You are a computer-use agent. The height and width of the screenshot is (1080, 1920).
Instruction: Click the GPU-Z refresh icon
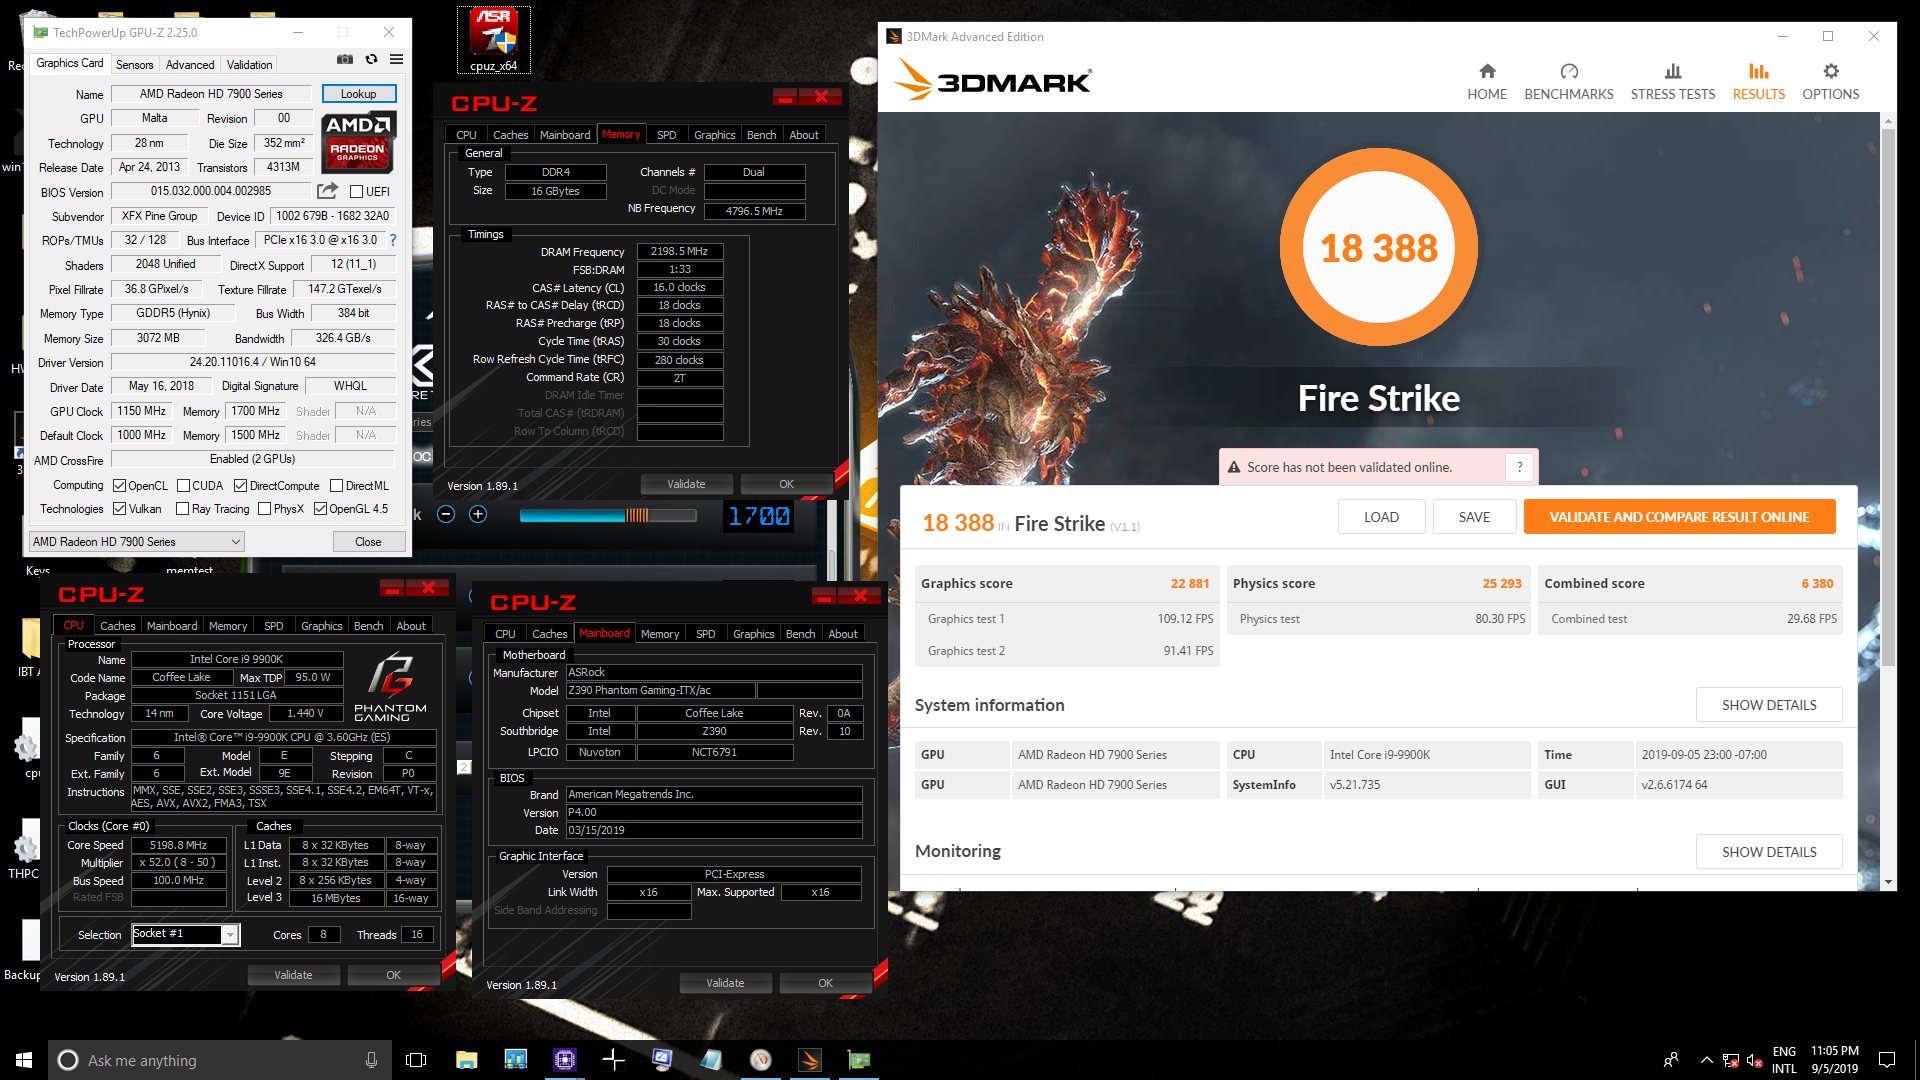[x=371, y=60]
